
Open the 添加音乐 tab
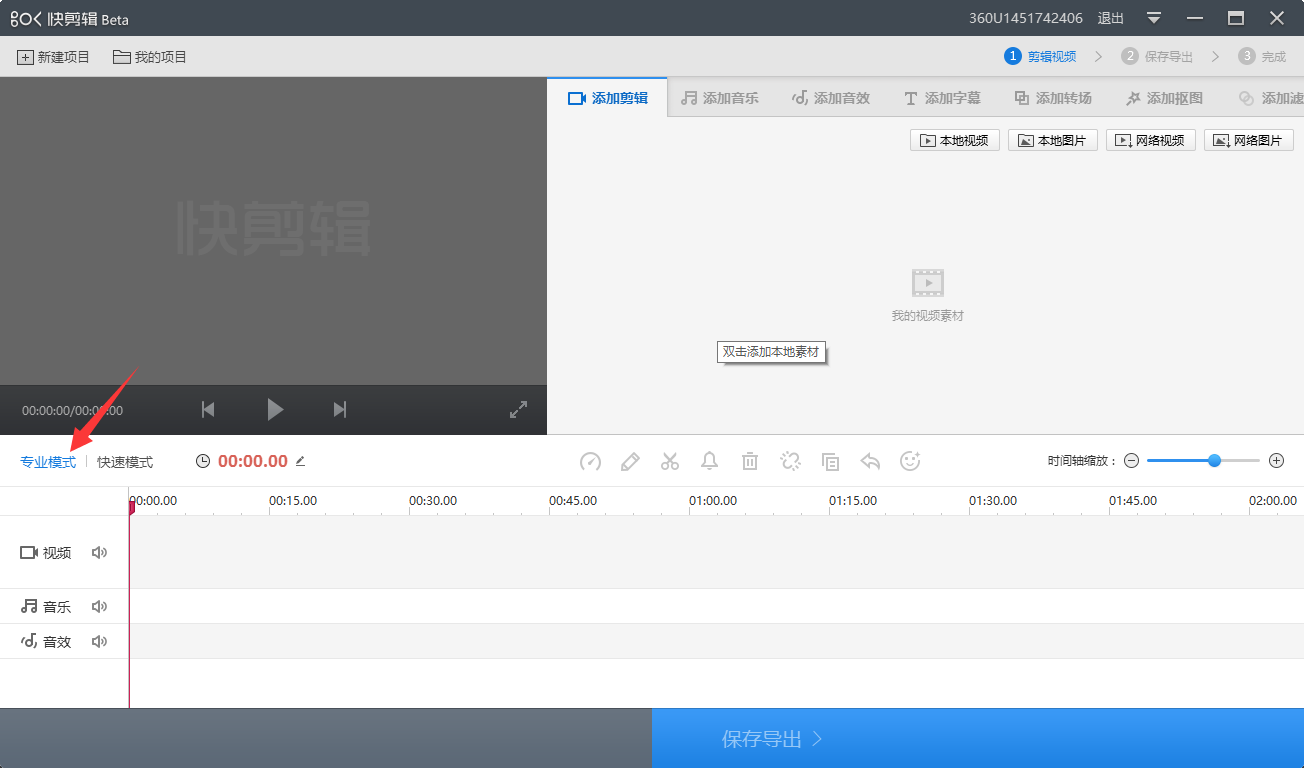click(720, 98)
